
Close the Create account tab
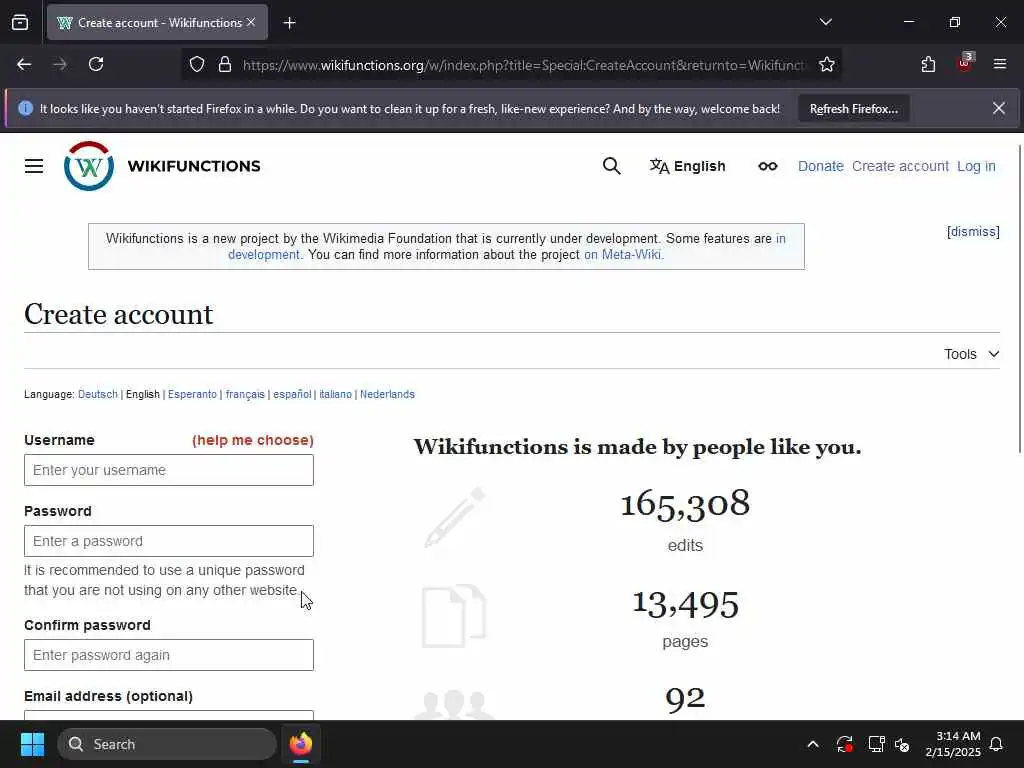(x=251, y=22)
